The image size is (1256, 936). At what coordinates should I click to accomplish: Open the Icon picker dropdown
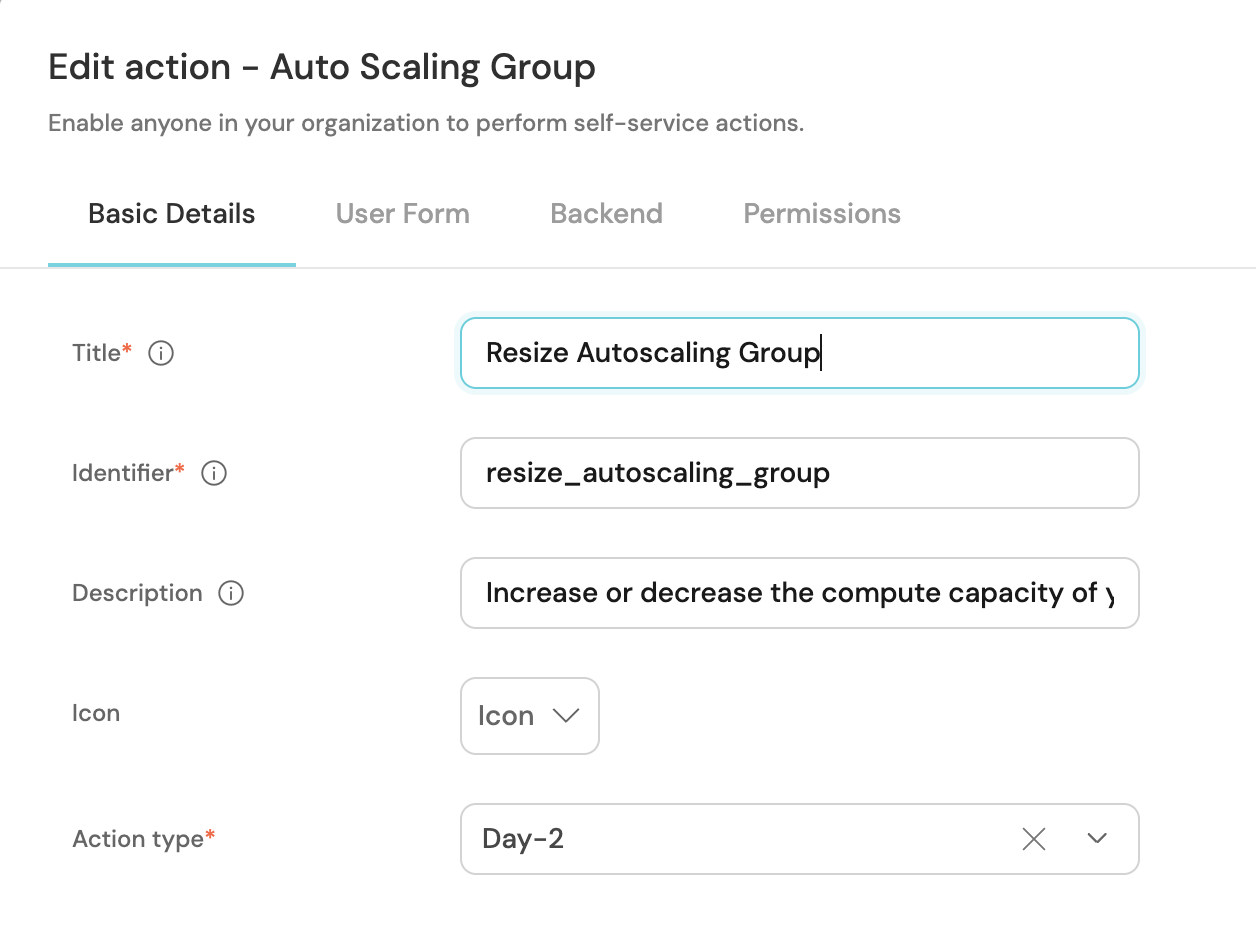tap(529, 716)
